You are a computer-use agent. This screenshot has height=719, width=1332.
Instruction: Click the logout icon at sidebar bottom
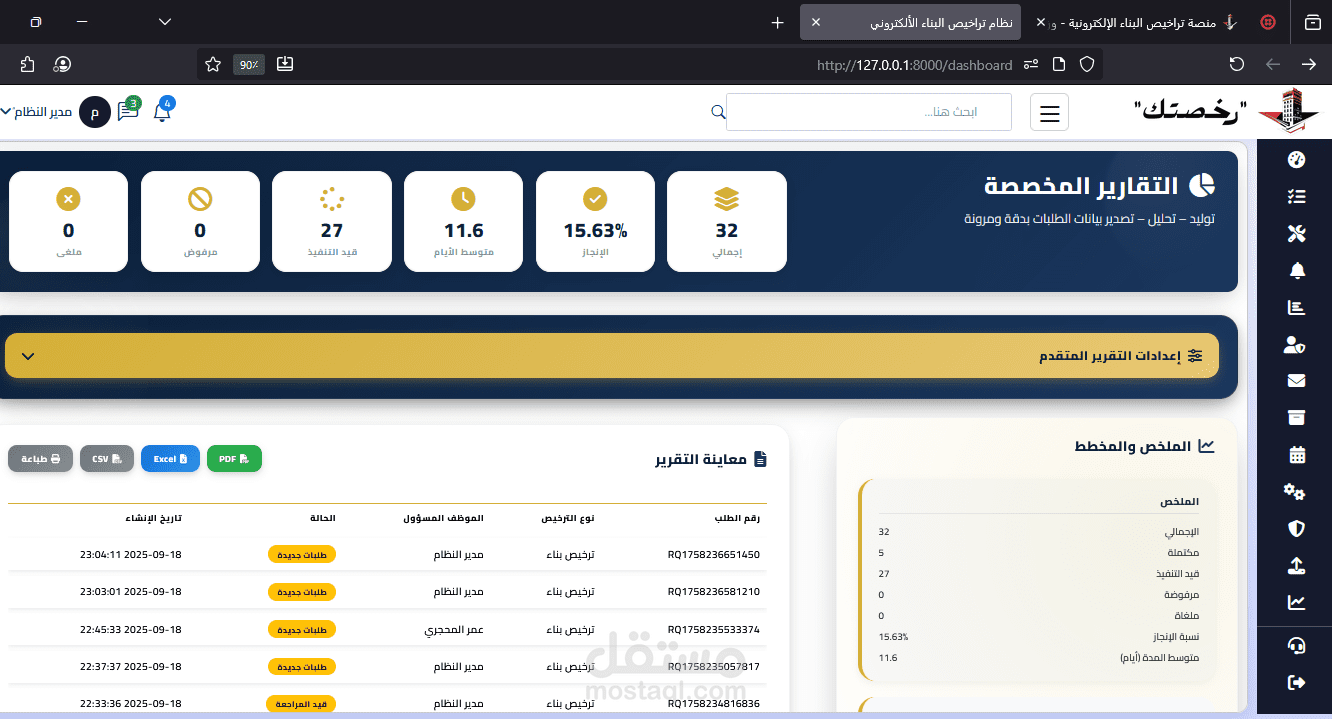[1294, 682]
